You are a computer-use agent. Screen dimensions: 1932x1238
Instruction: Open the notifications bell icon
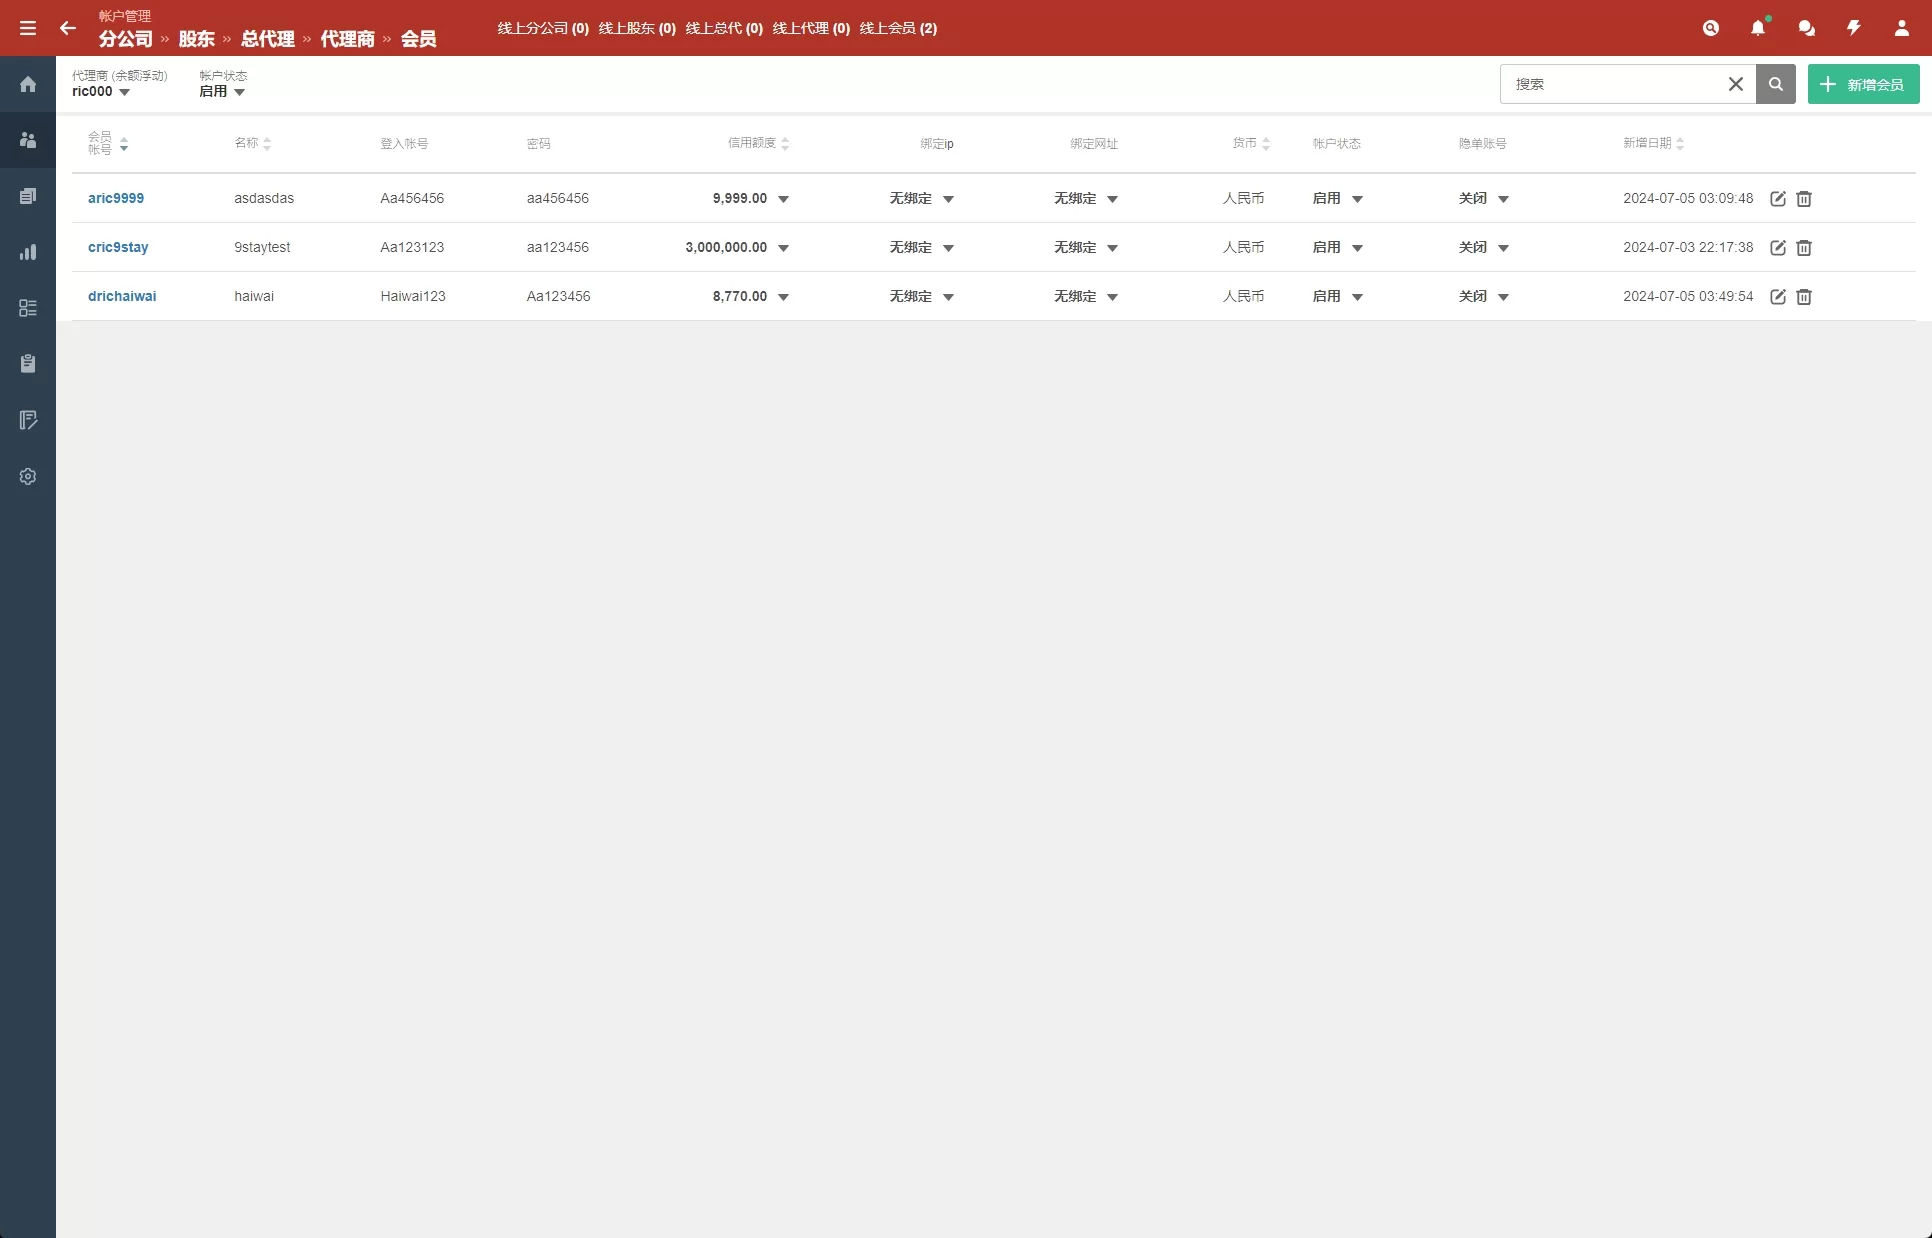(x=1758, y=28)
